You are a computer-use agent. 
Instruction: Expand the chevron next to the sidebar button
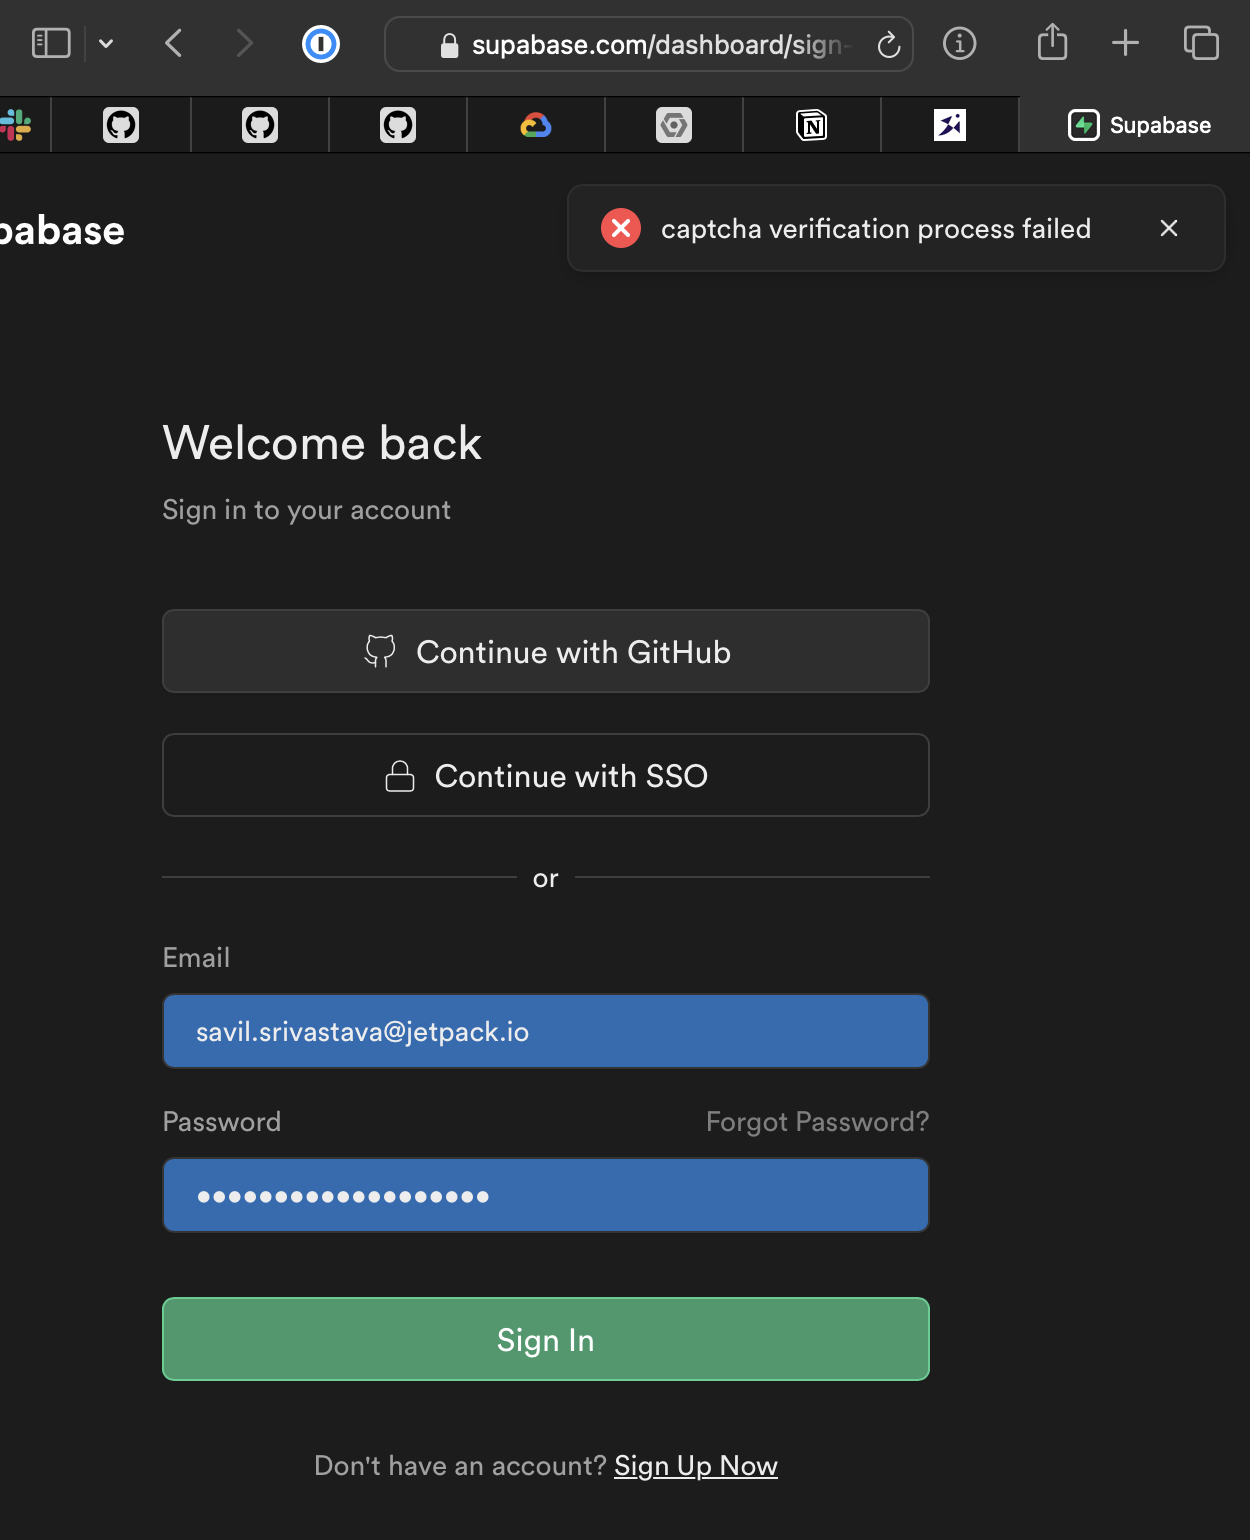pos(106,44)
